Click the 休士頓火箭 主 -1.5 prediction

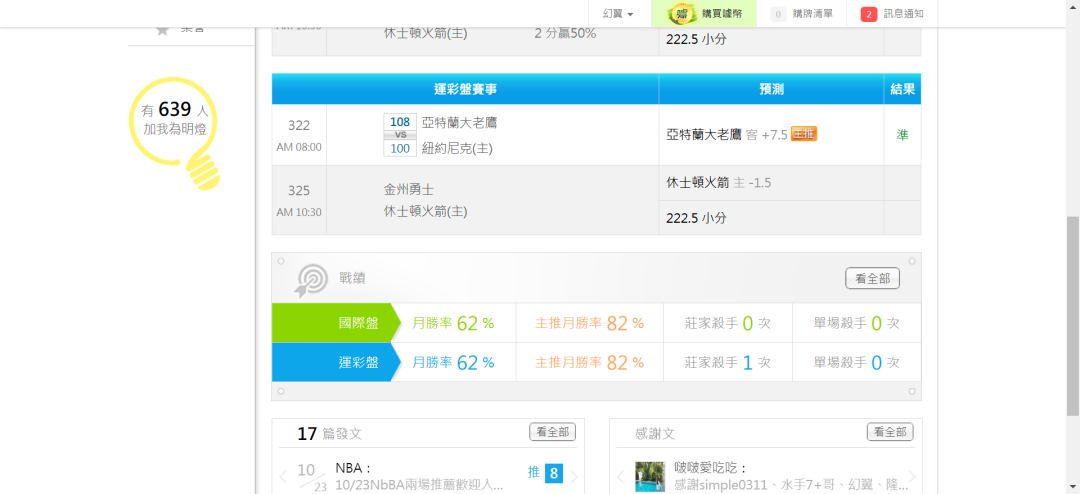pos(718,183)
